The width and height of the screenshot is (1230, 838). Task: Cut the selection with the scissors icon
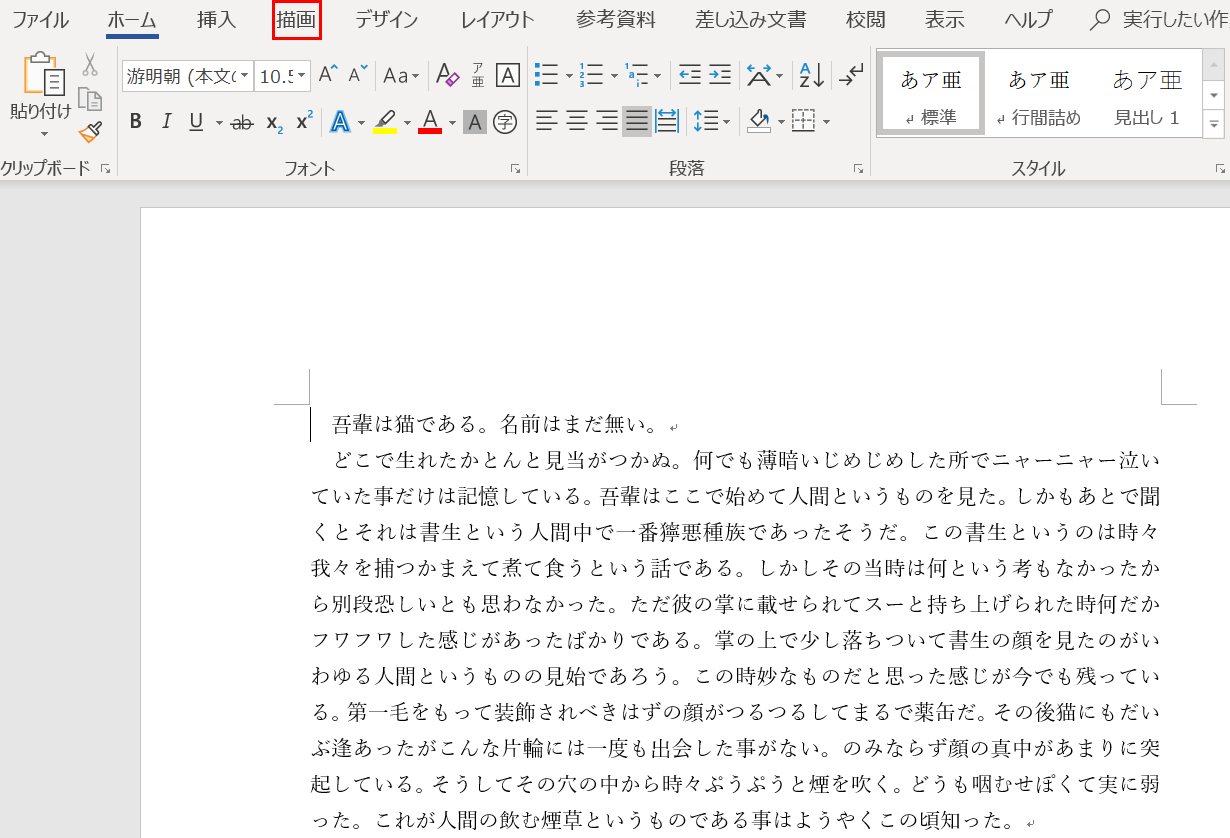coord(90,66)
